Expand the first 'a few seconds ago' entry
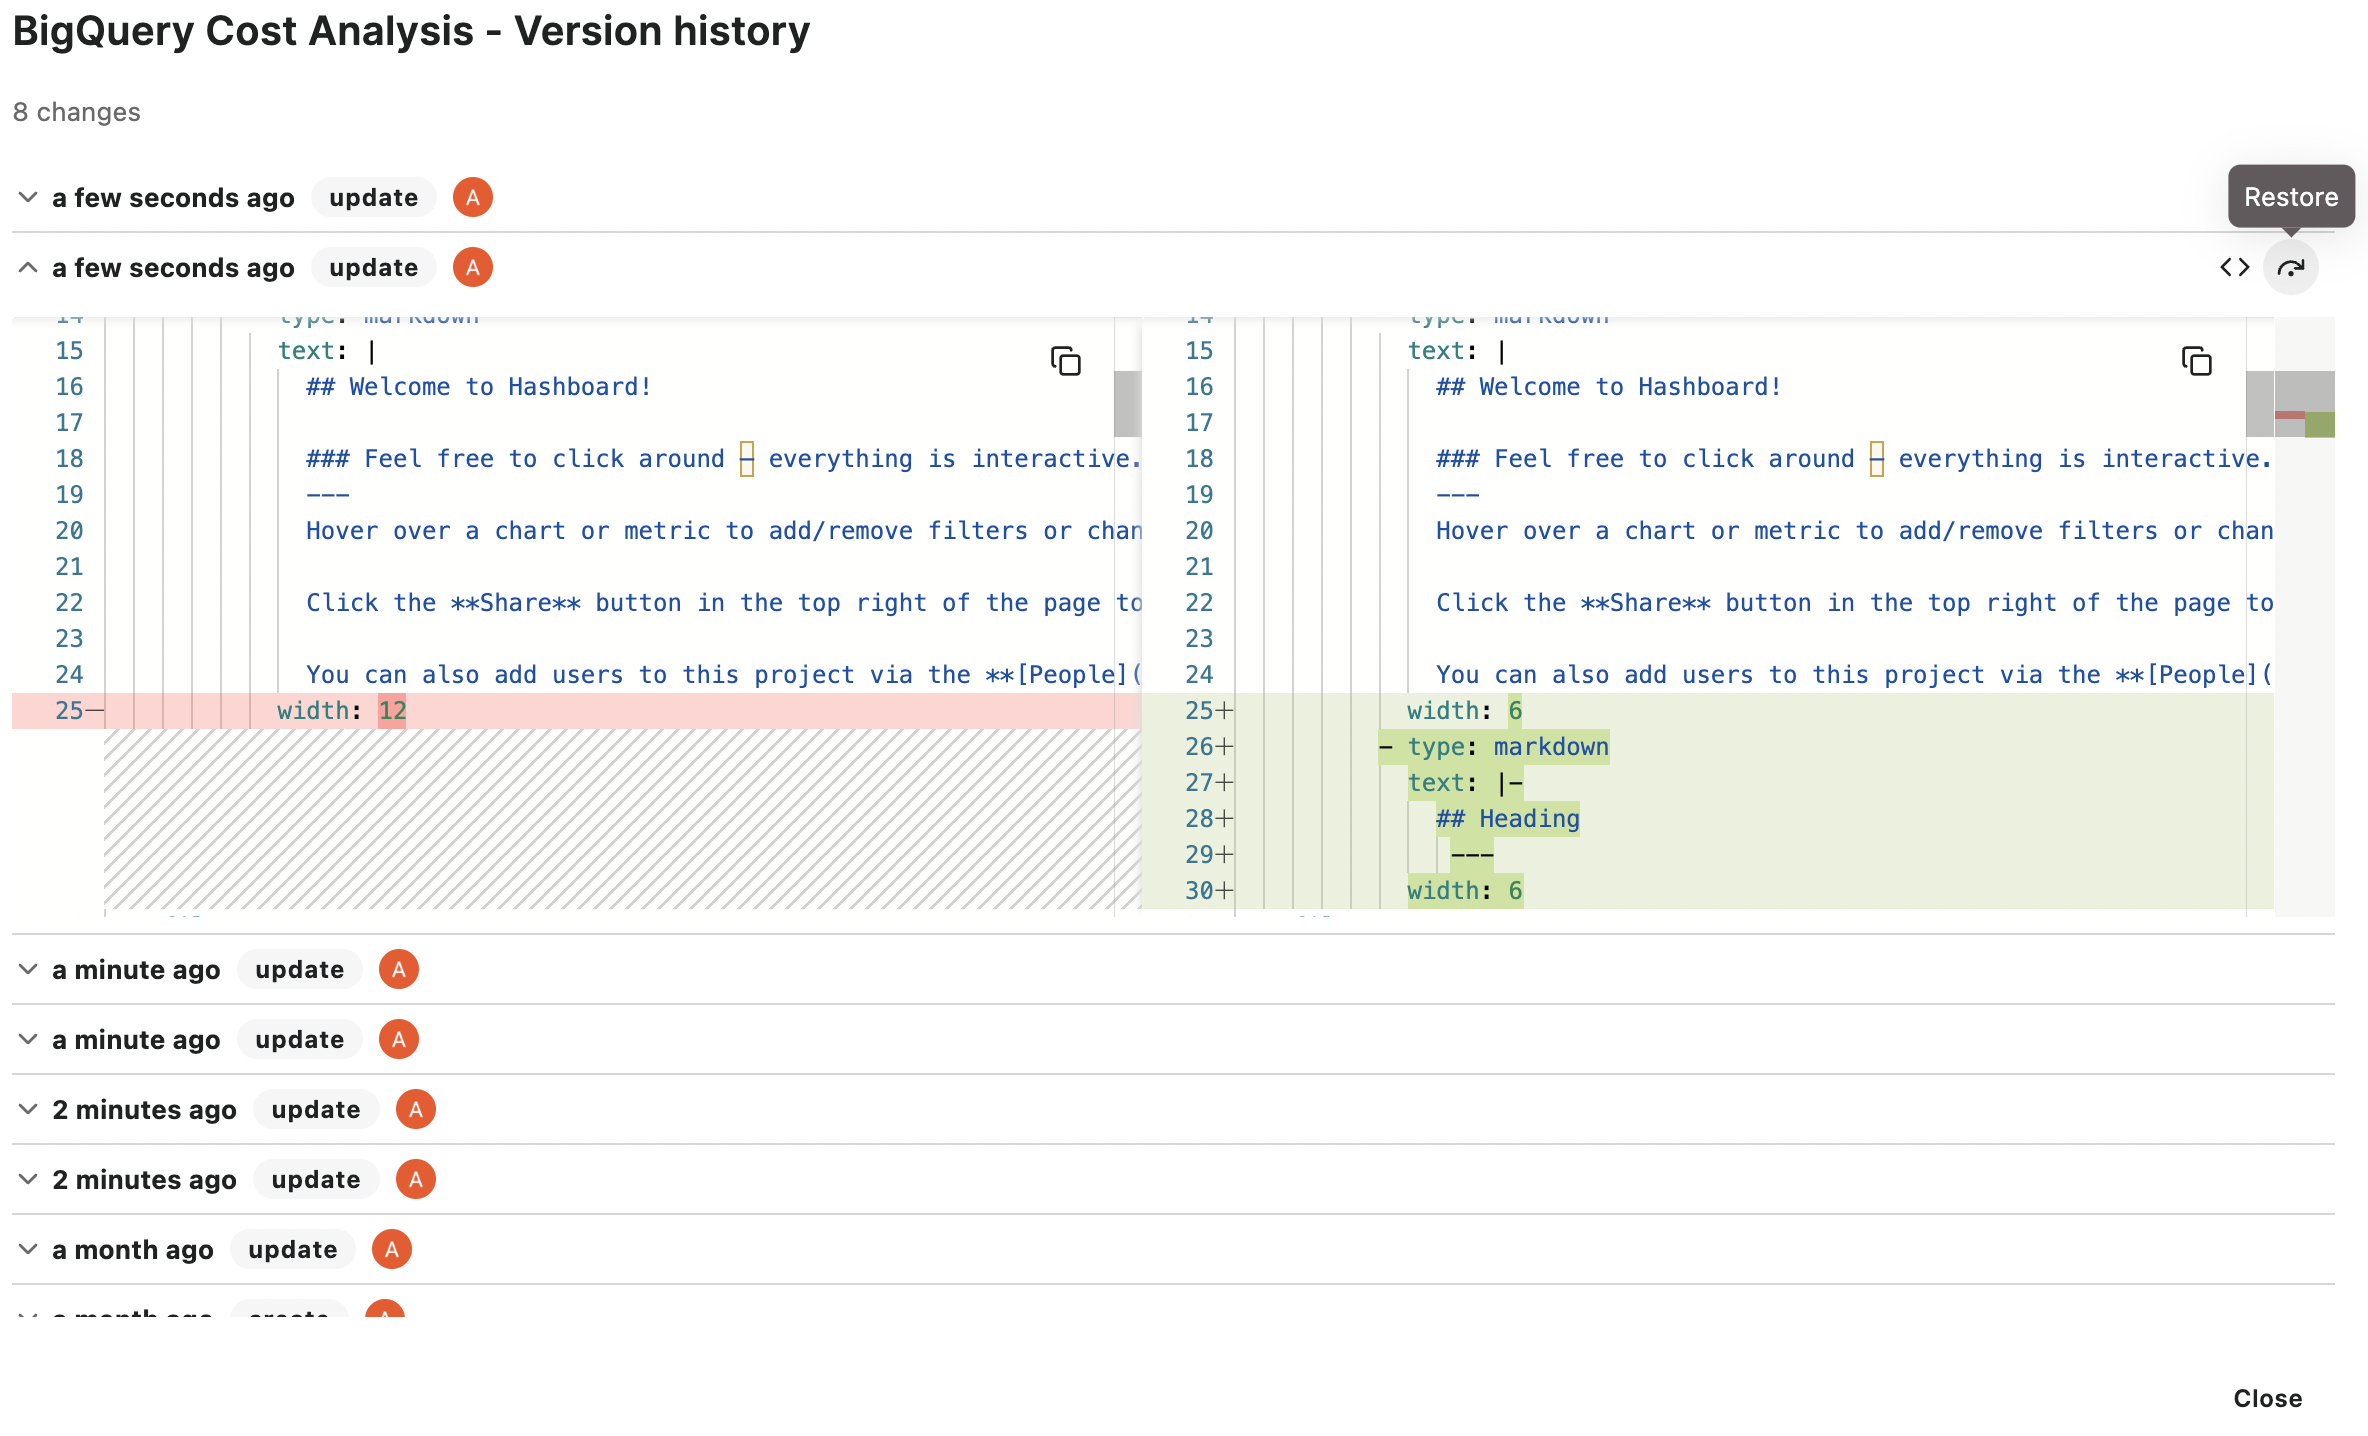Image resolution: width=2368 pixels, height=1436 pixels. click(28, 198)
